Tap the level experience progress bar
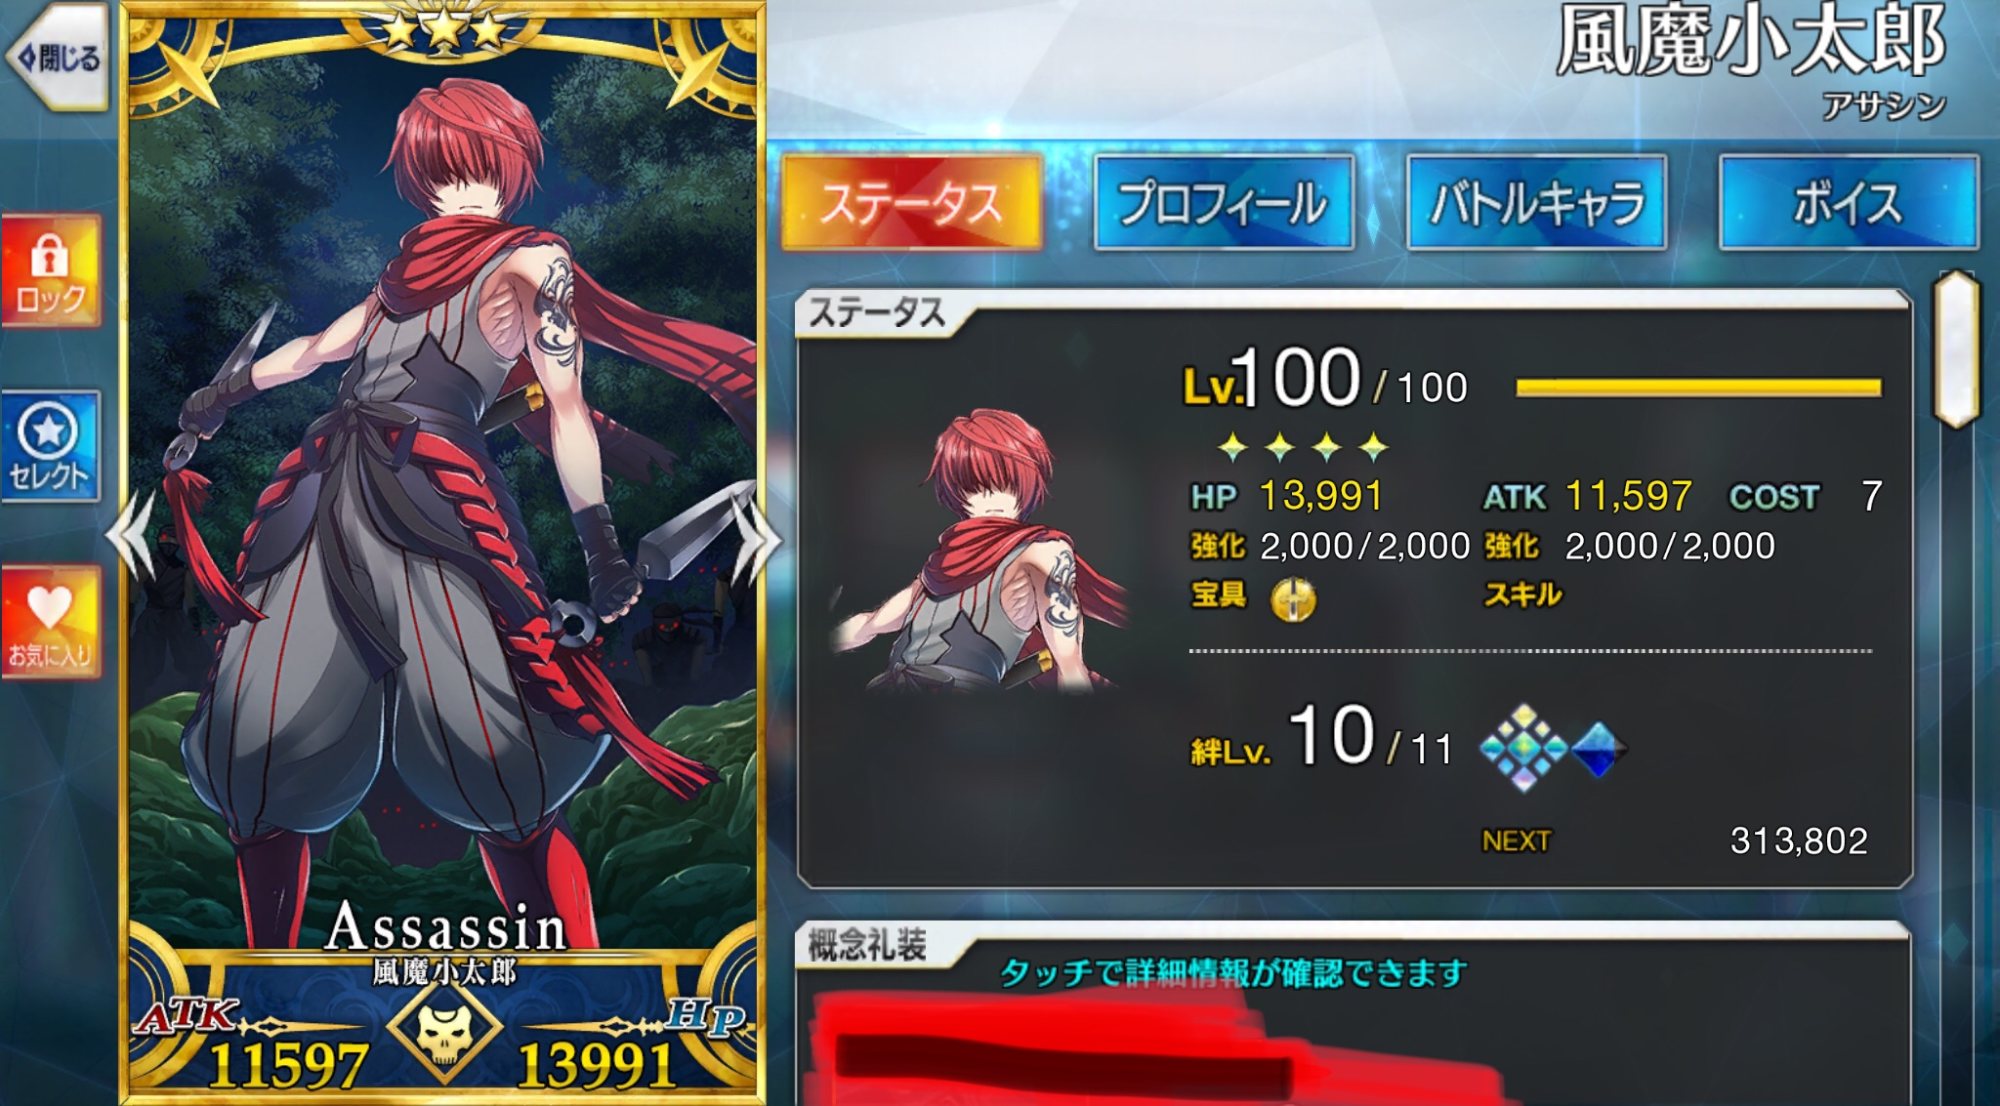The height and width of the screenshot is (1106, 2000). 1698,387
